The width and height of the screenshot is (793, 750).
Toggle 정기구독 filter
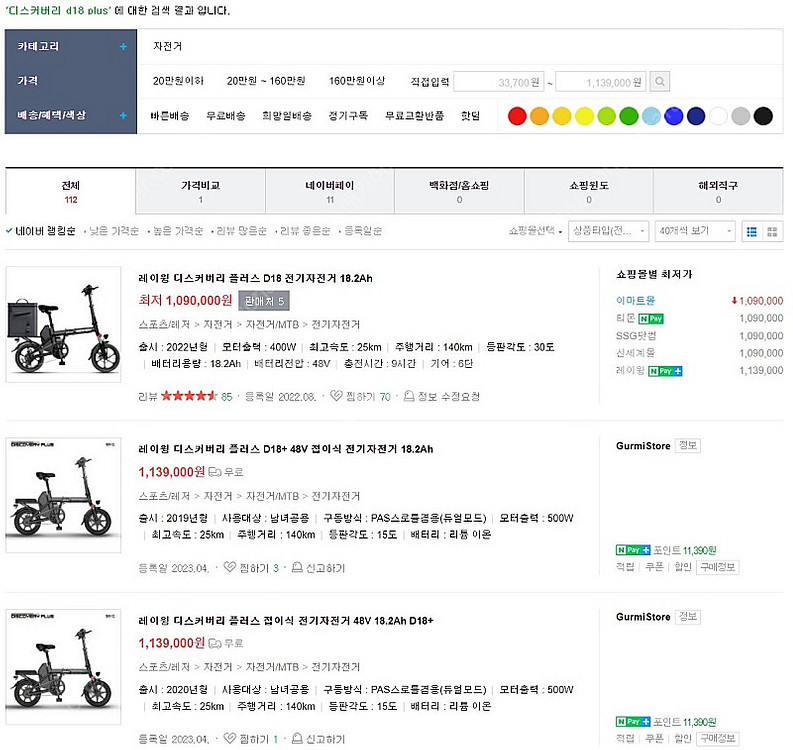click(348, 116)
